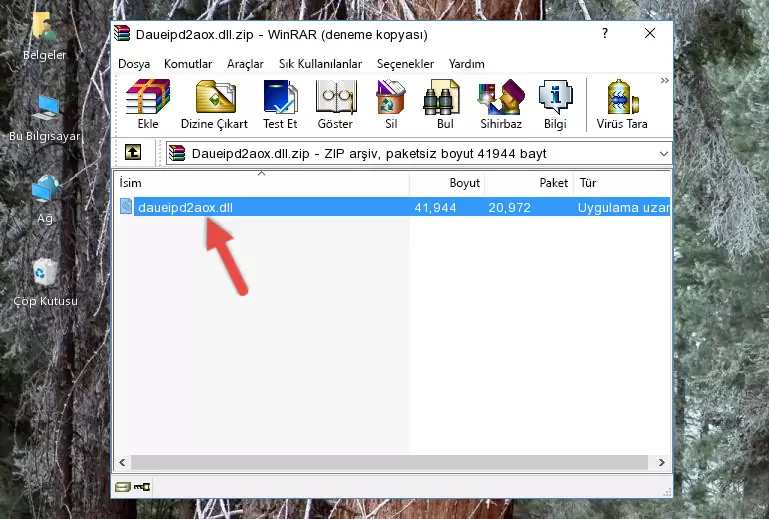Click the archive address field text
769x519 pixels.
pyautogui.click(x=369, y=154)
